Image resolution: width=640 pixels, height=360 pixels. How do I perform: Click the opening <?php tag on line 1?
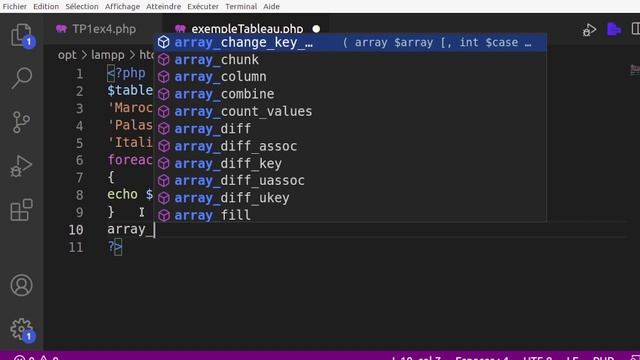point(127,73)
